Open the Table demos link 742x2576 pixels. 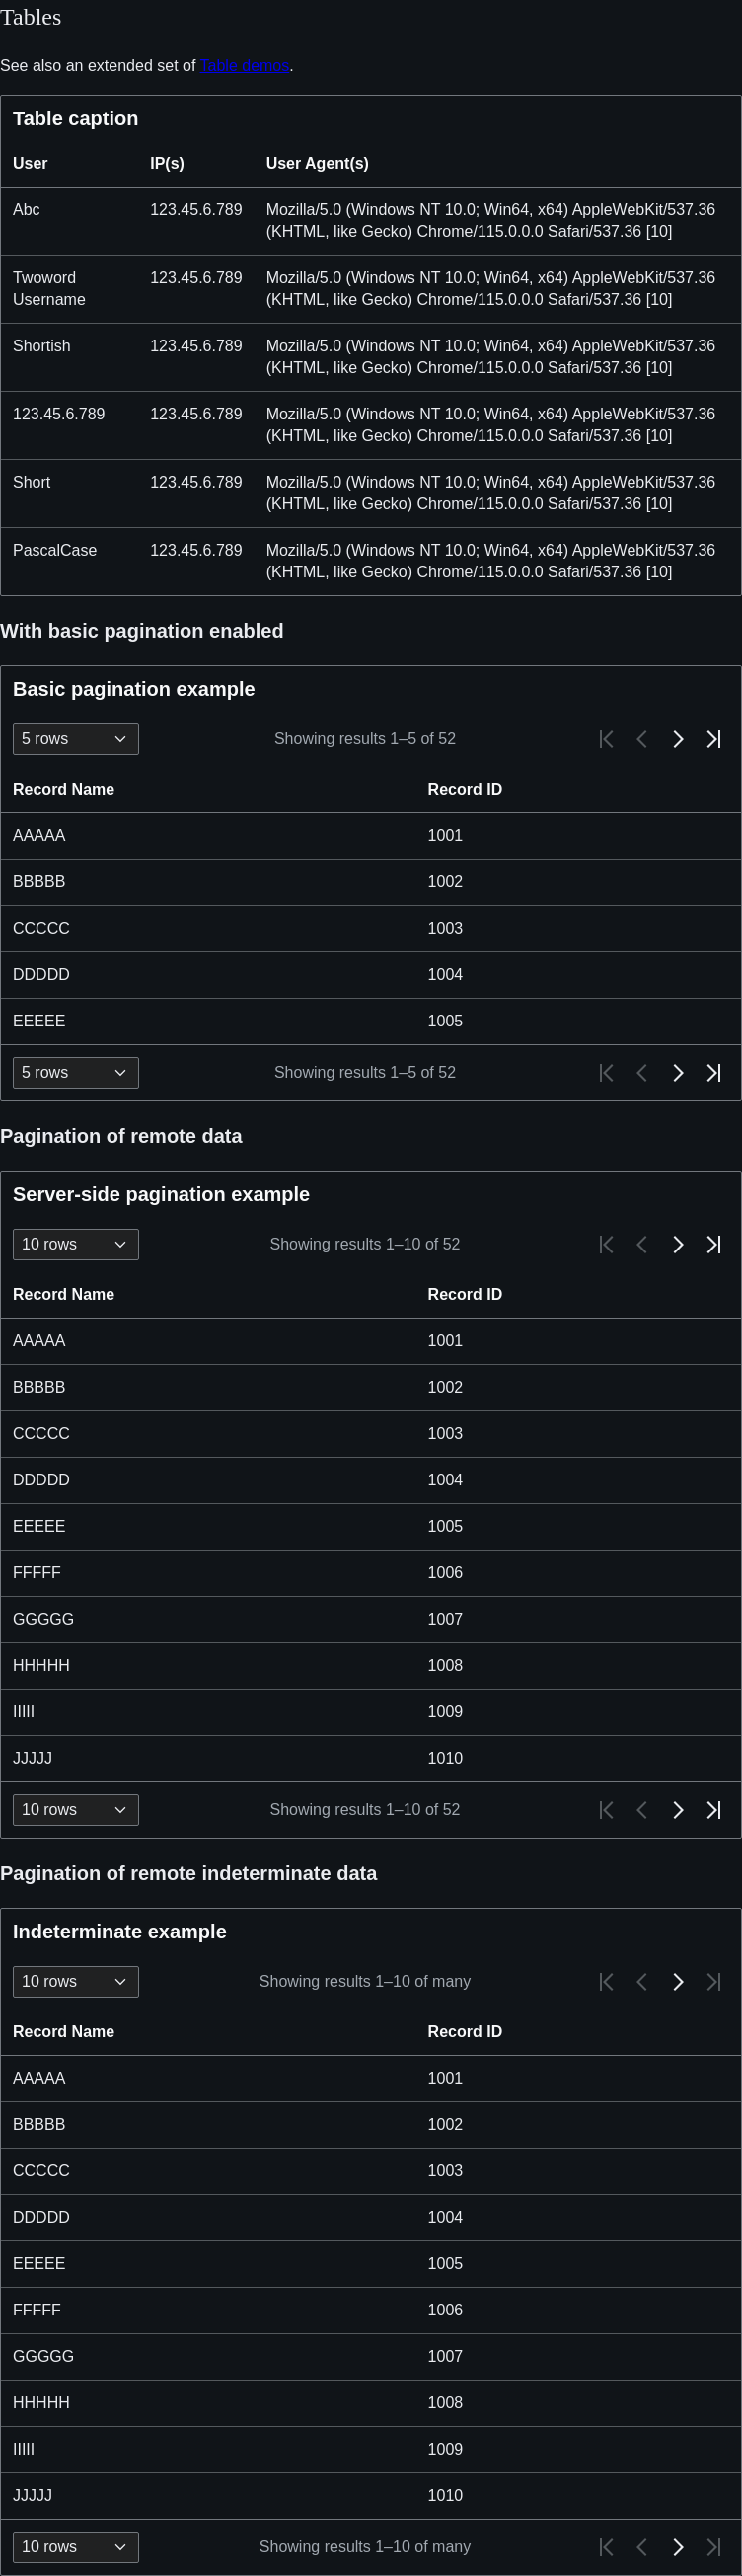click(x=244, y=66)
